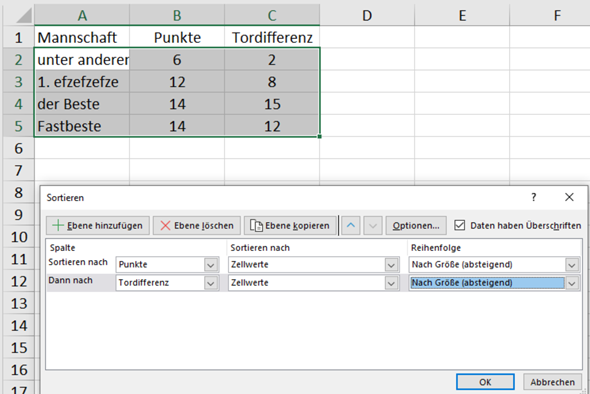590x394 pixels.
Task: Click the Punkte value 14 in row 4
Action: [x=177, y=104]
